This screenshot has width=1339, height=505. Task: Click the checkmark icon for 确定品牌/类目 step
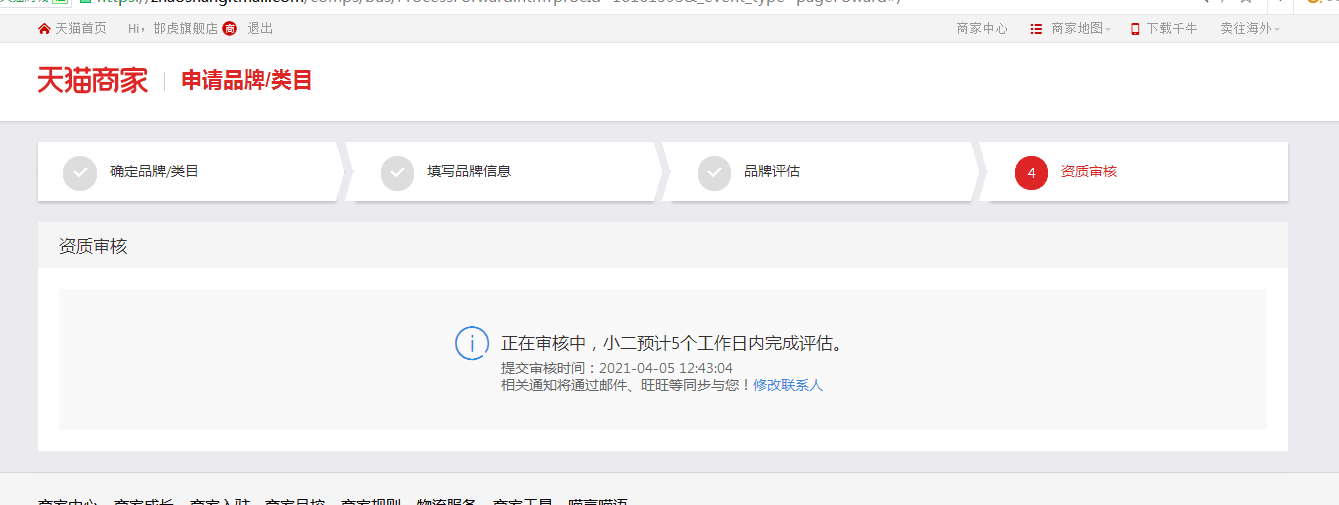click(x=80, y=173)
